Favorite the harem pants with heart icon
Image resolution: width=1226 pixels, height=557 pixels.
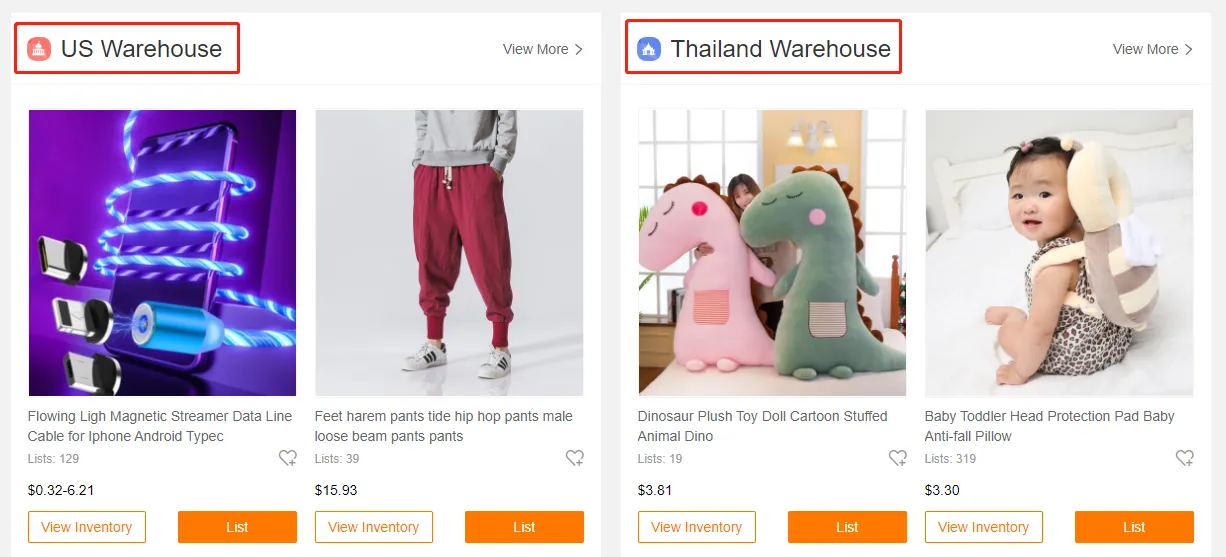(x=574, y=458)
